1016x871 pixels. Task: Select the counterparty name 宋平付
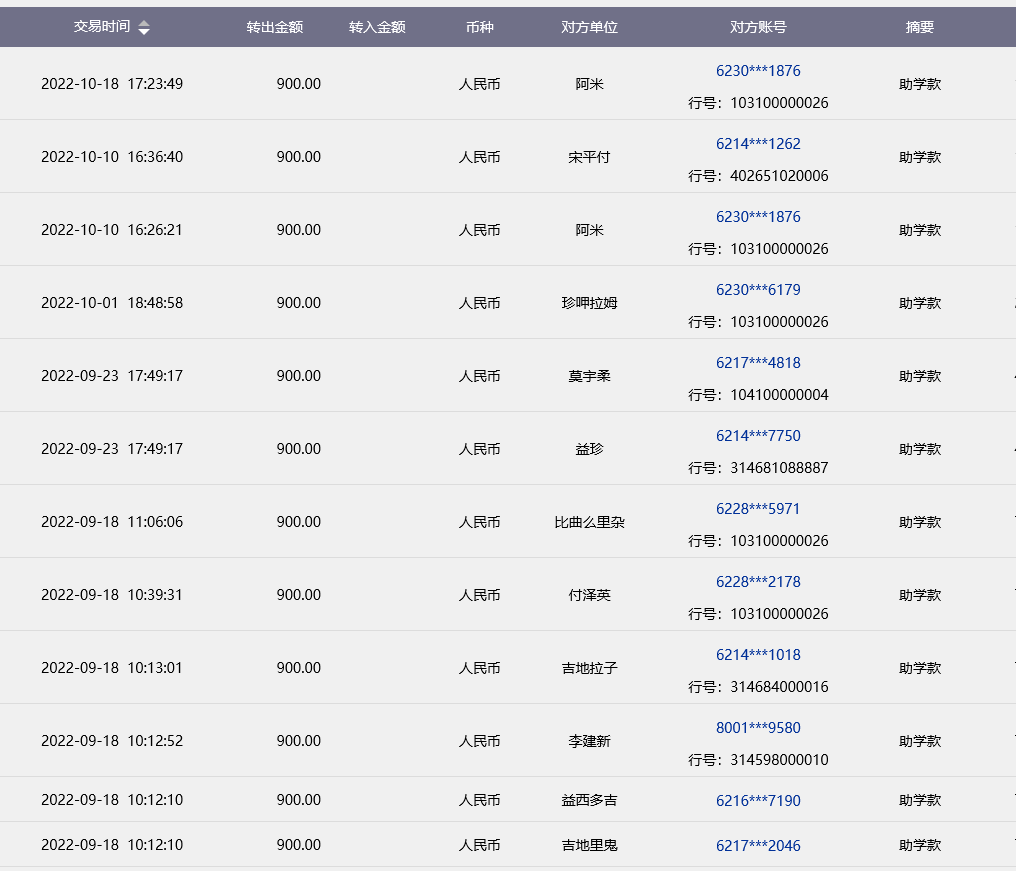589,157
